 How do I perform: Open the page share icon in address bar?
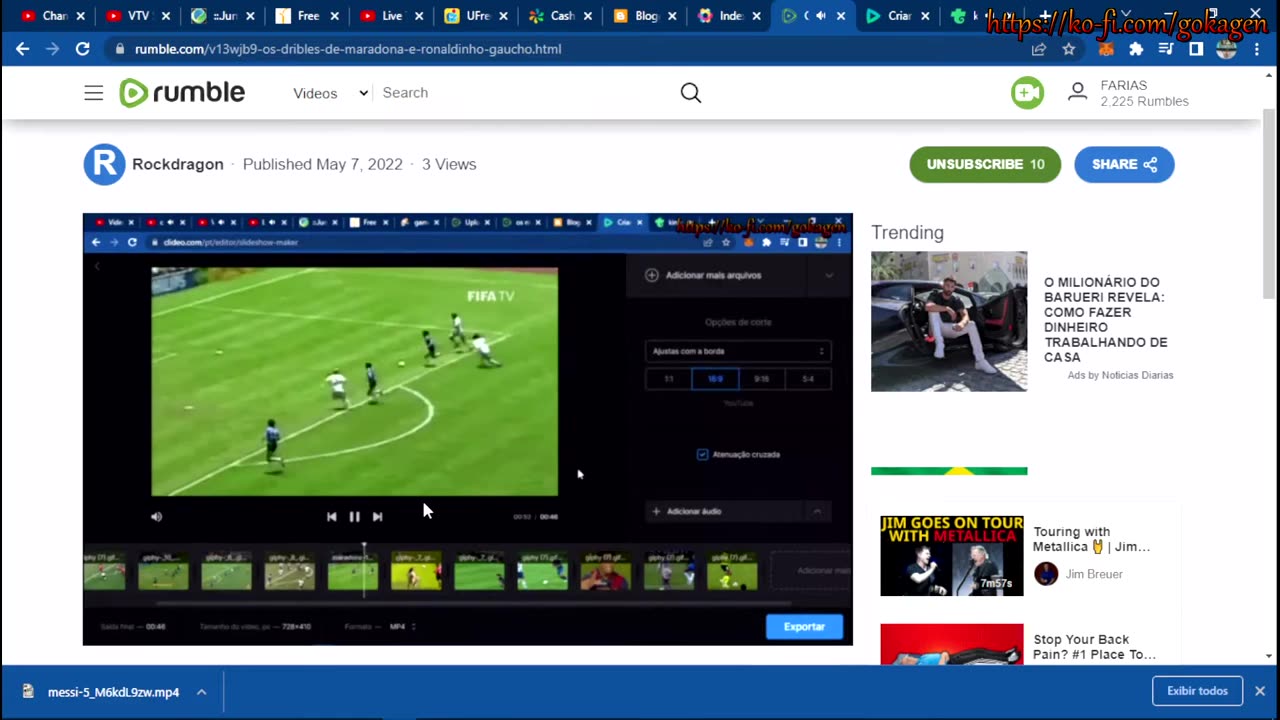coord(1039,49)
